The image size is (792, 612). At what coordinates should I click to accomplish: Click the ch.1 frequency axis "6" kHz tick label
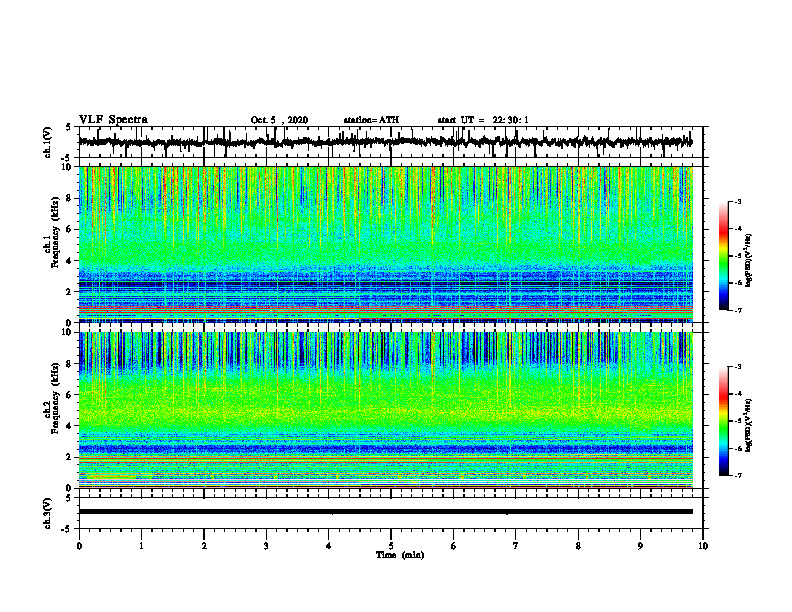[71, 230]
